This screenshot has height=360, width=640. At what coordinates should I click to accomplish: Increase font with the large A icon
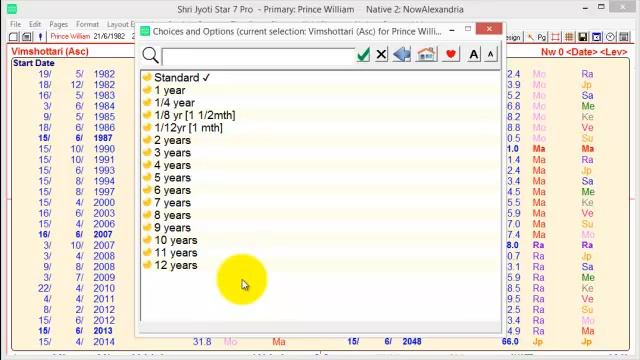473,54
